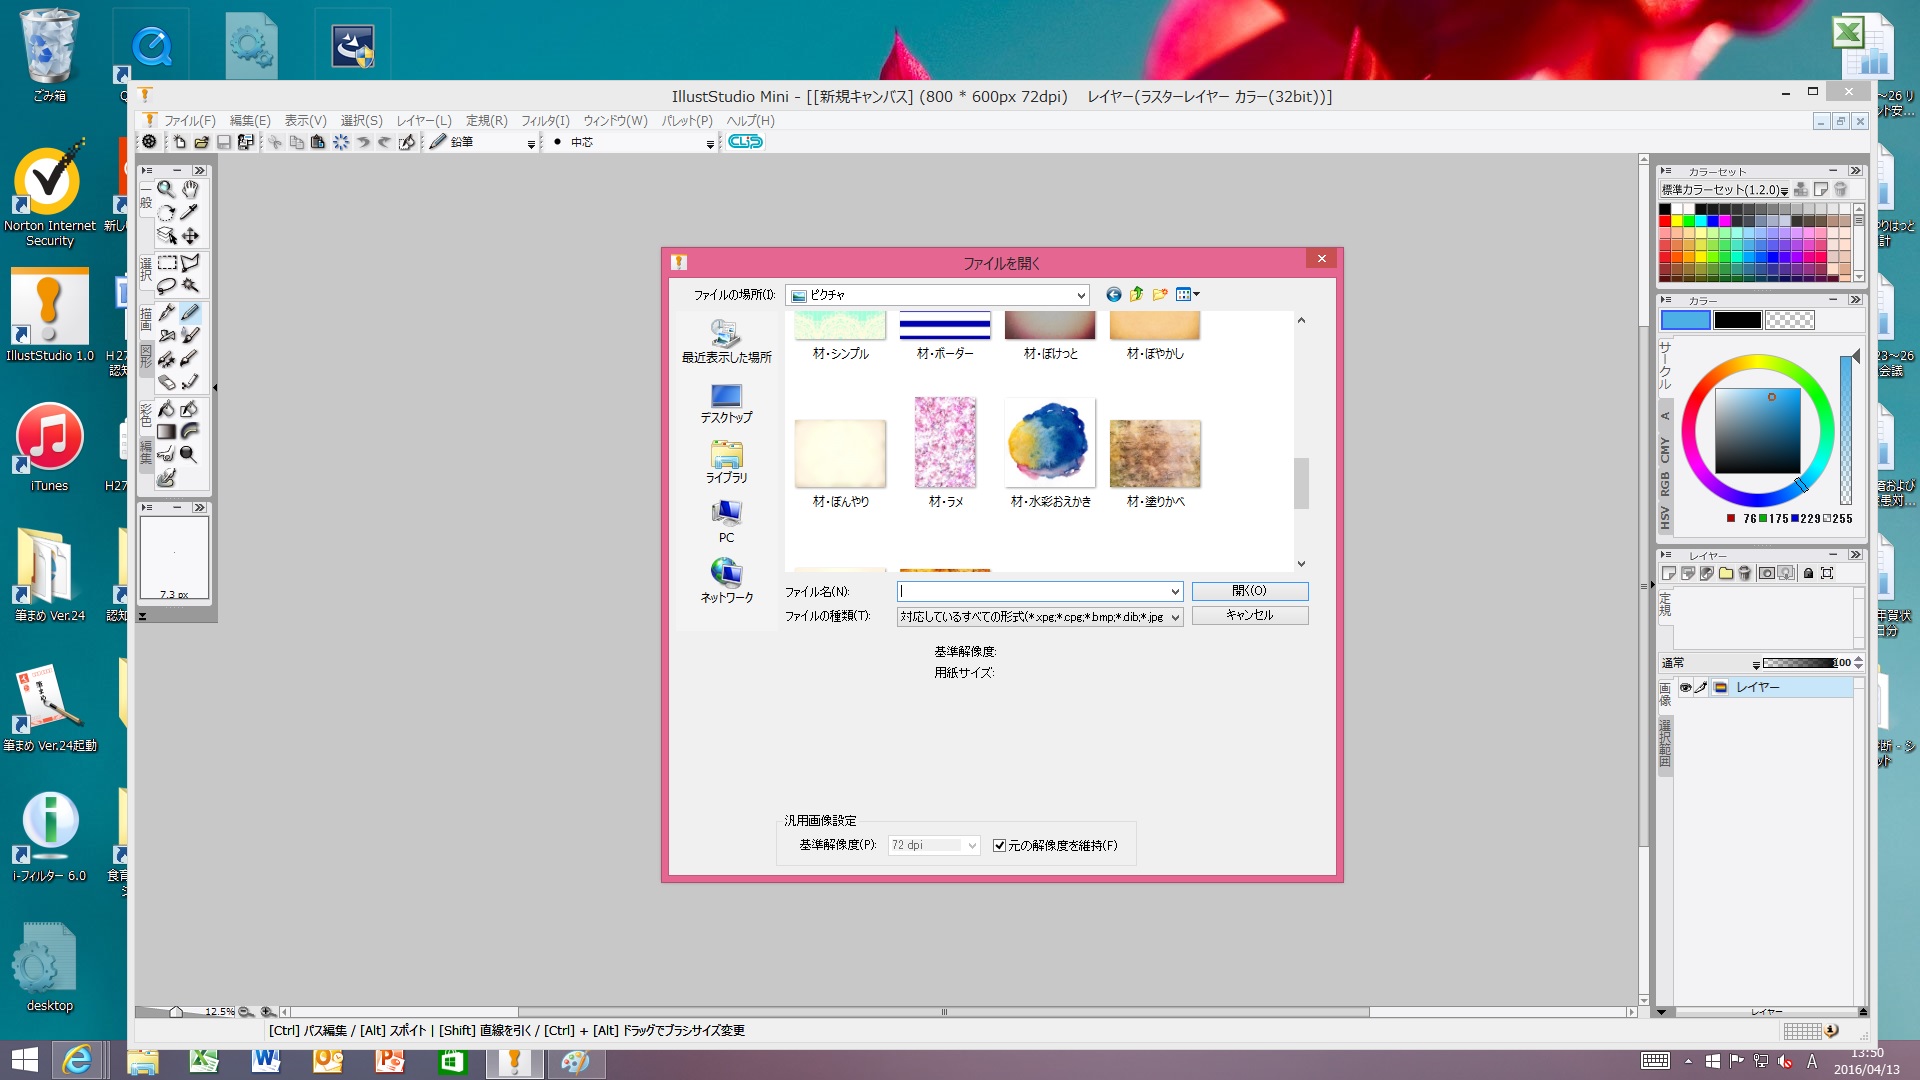
Task: Click the layer lock icon
Action: [1808, 573]
